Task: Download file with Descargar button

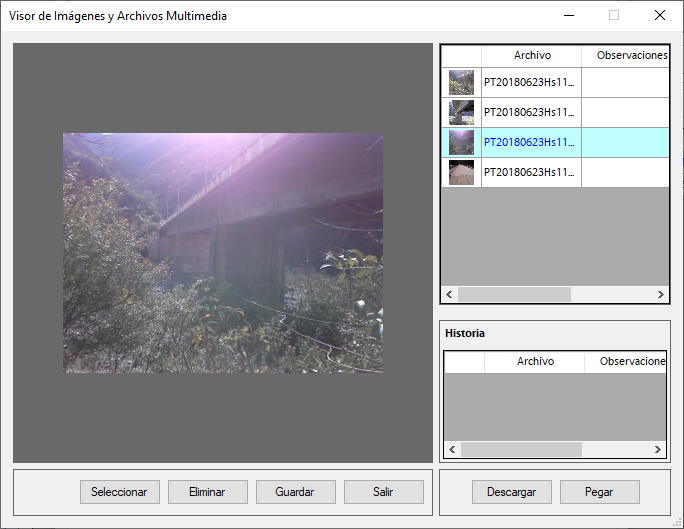Action: [511, 492]
